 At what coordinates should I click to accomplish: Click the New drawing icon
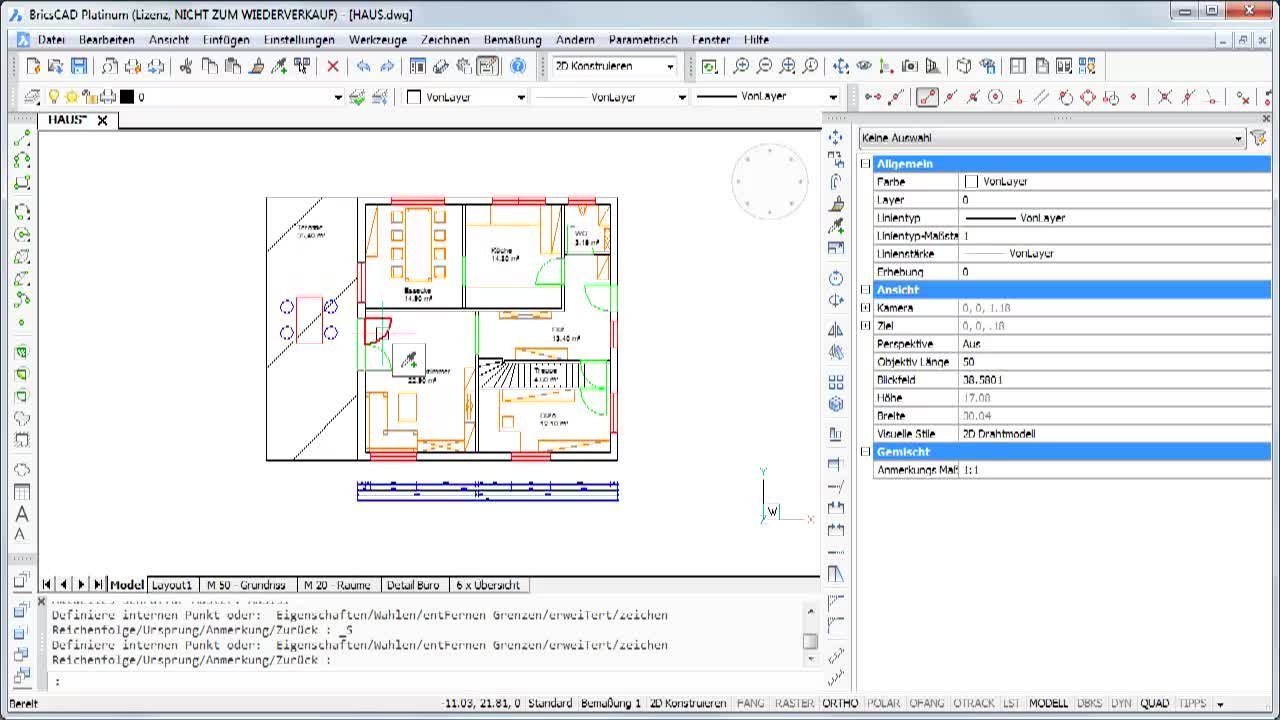pos(33,66)
